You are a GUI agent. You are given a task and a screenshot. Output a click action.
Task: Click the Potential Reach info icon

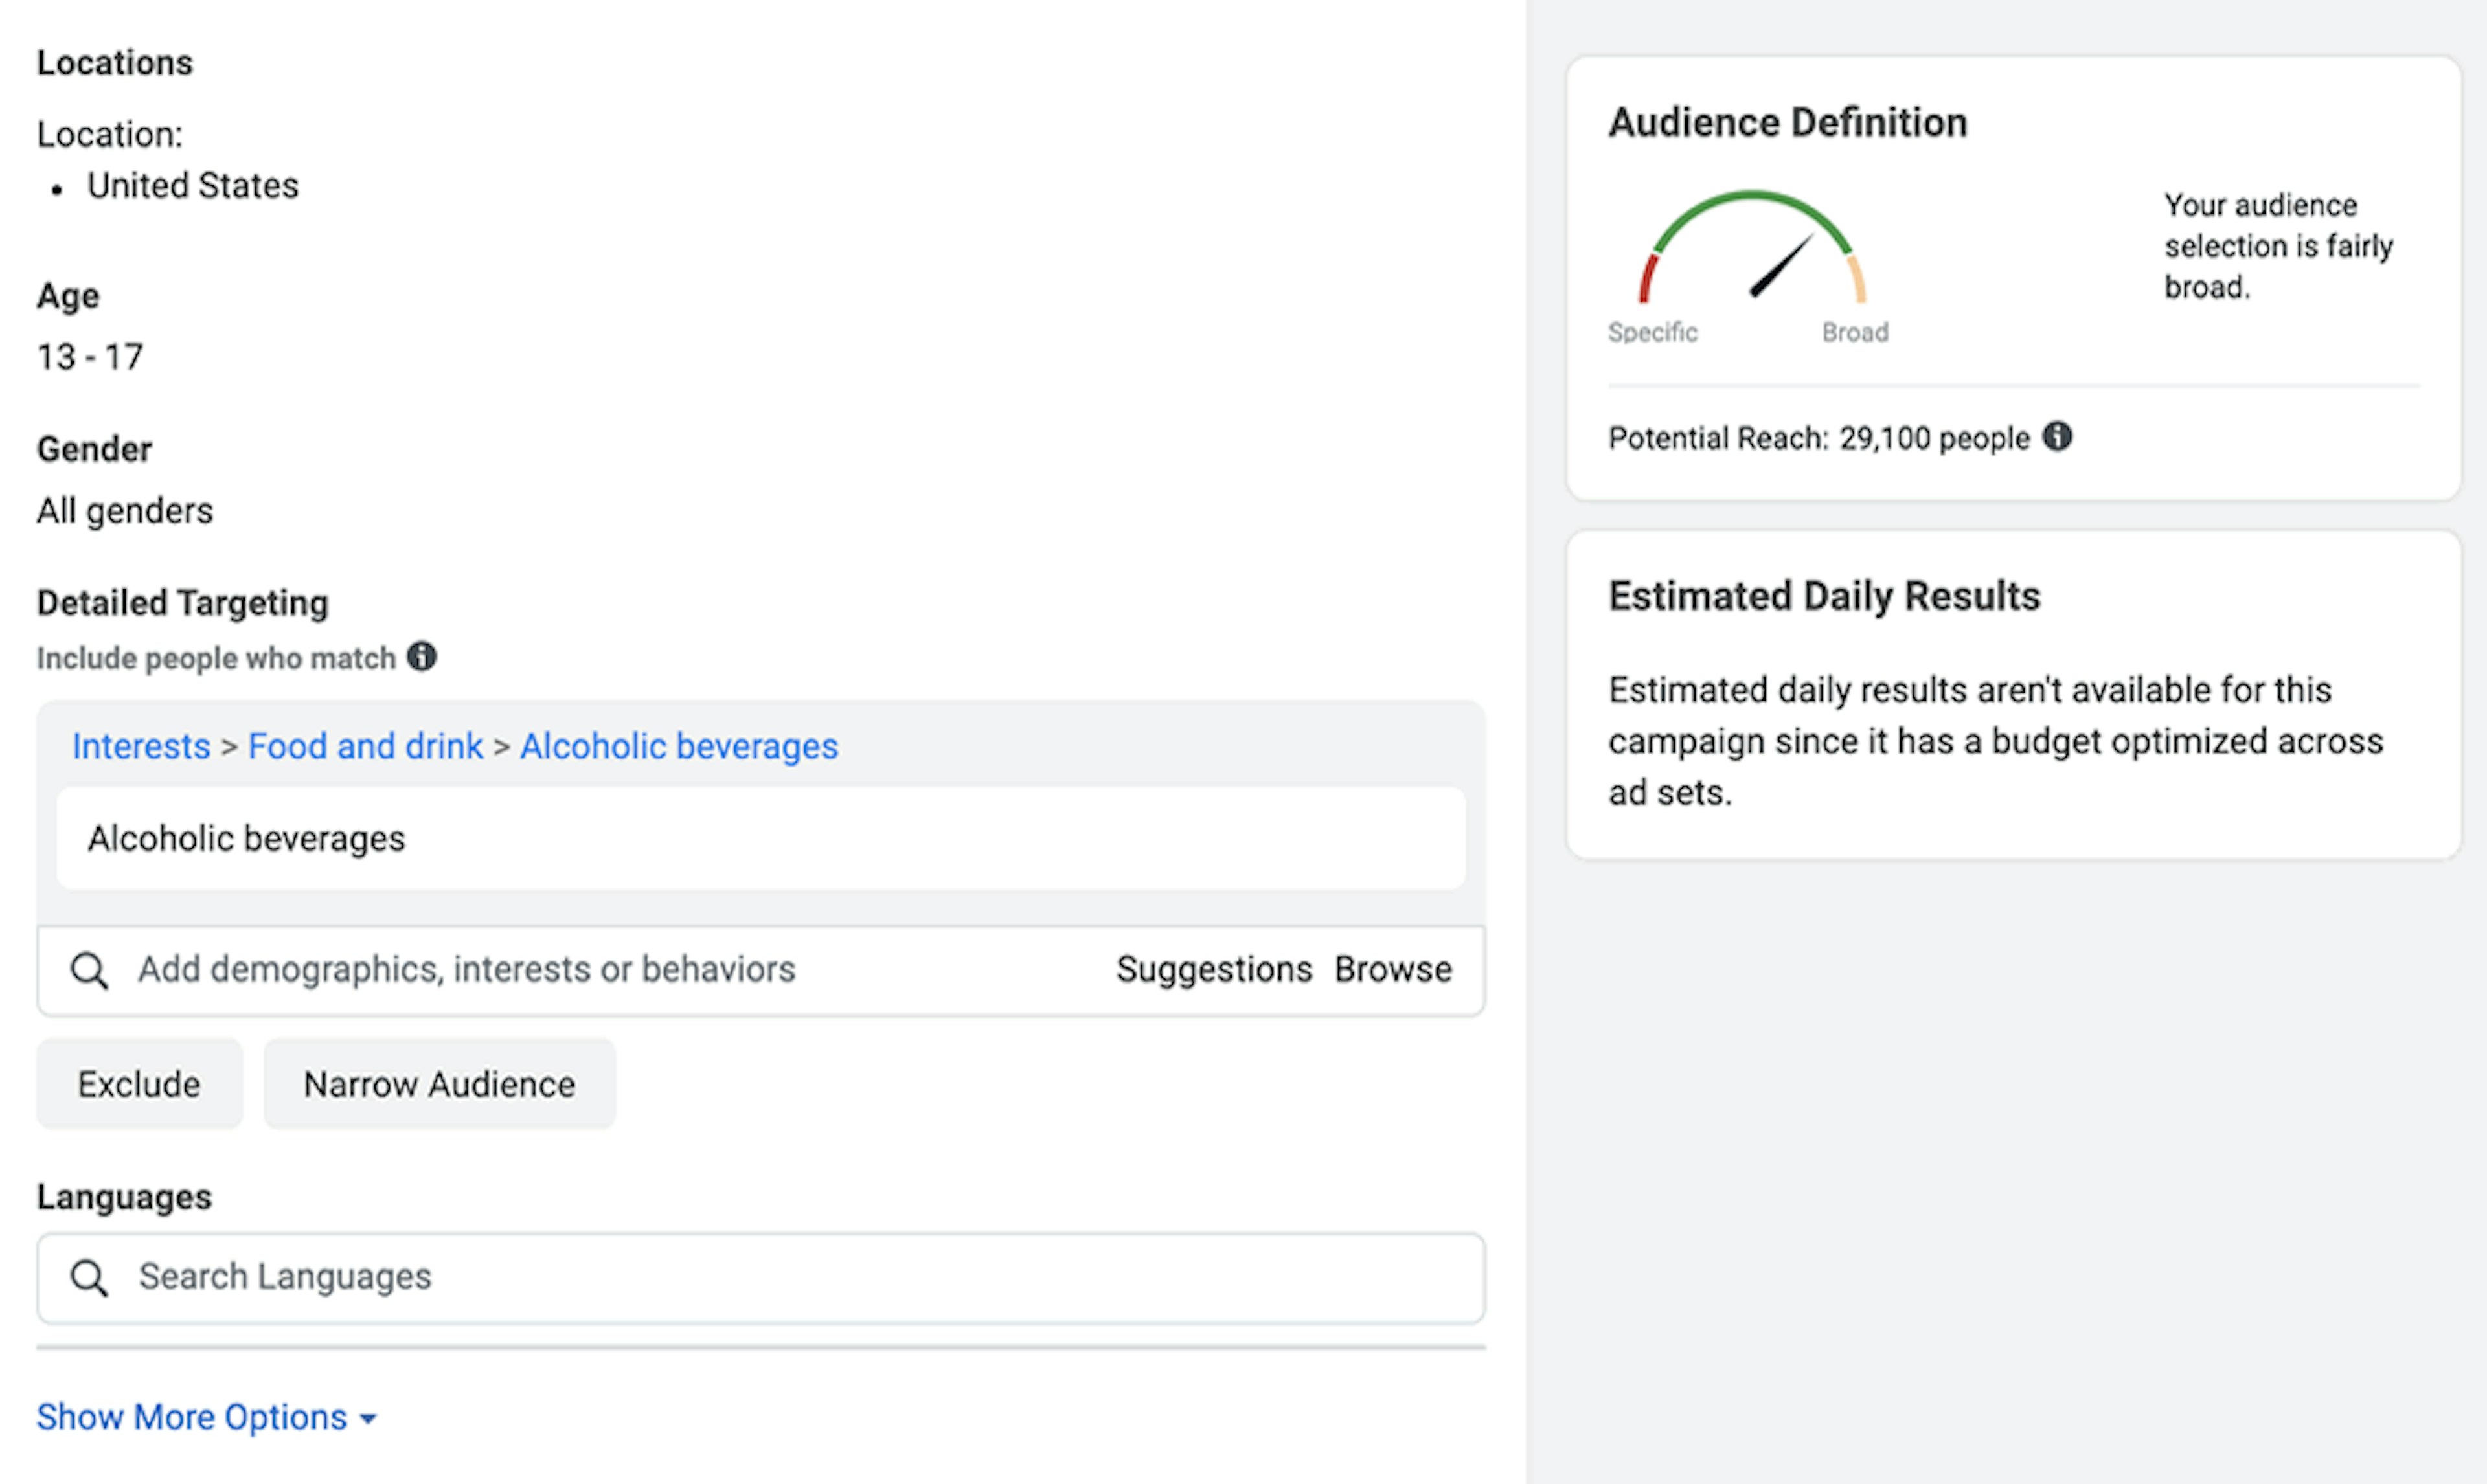(2057, 436)
